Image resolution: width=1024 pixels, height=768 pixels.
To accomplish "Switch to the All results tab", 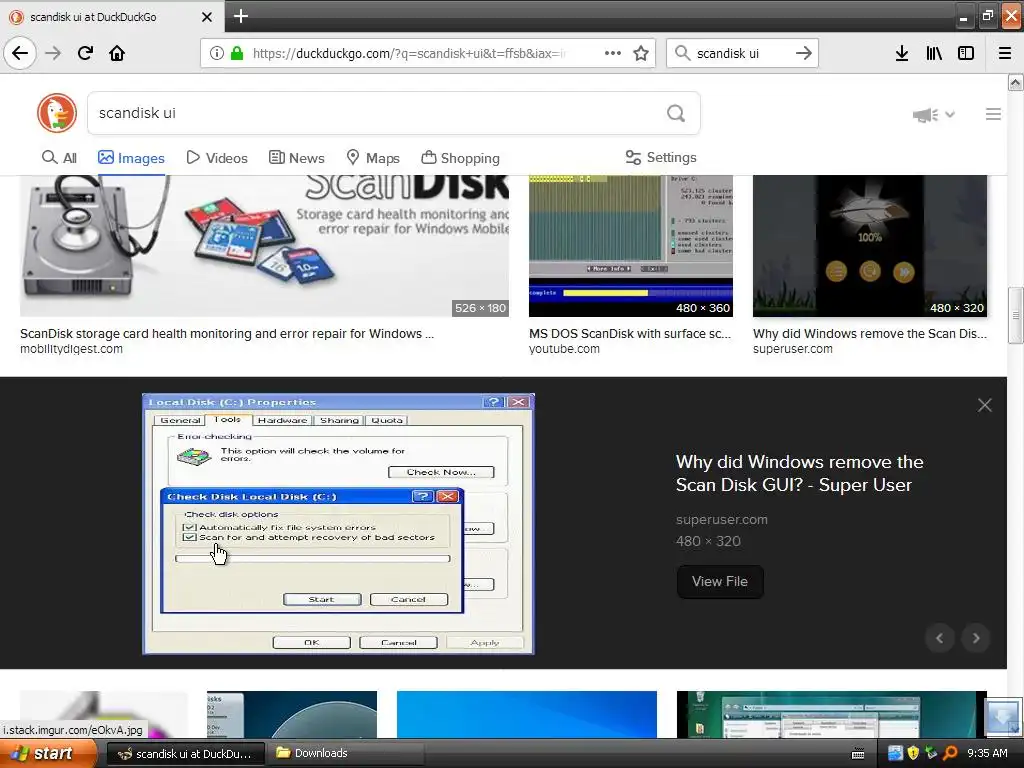I will pyautogui.click(x=59, y=158).
